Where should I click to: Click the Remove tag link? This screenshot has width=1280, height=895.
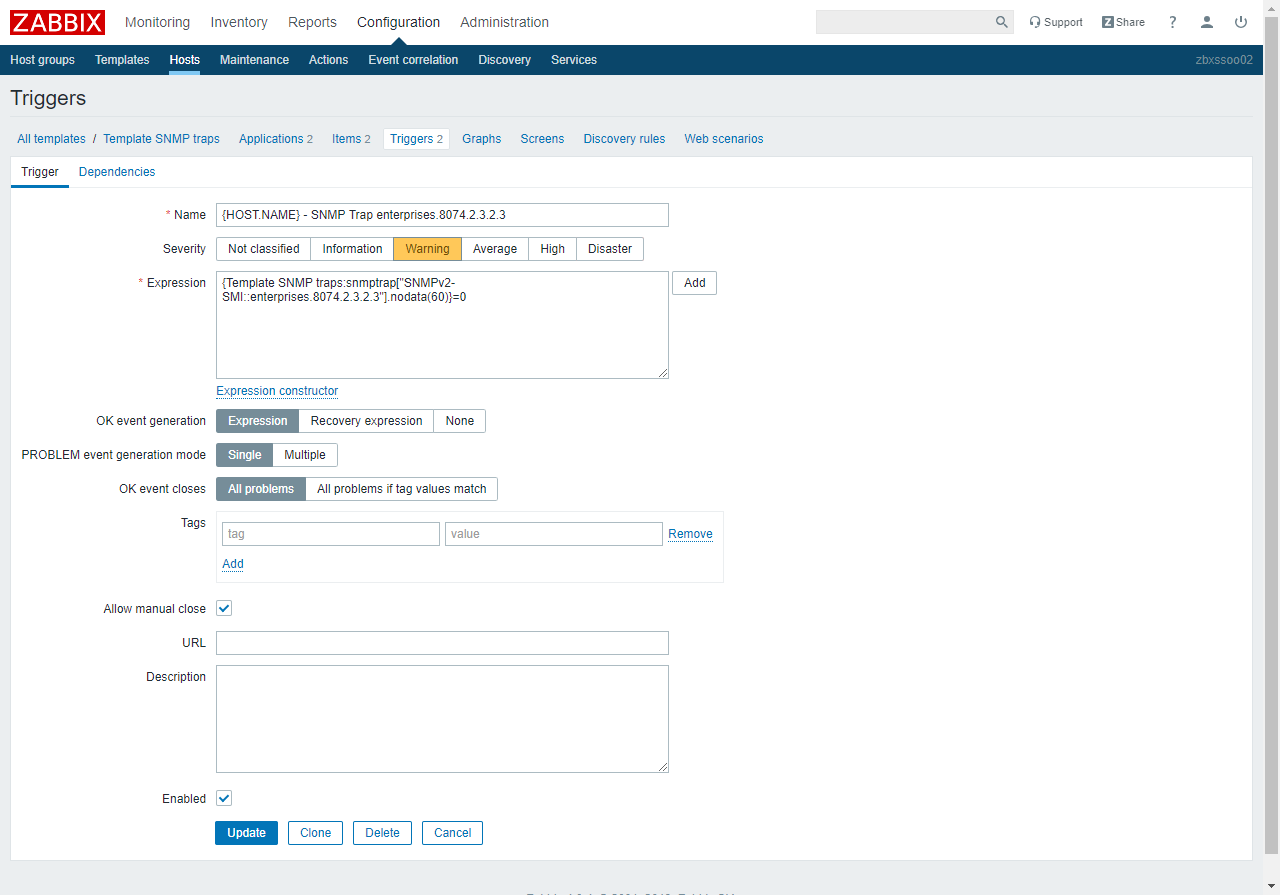(690, 534)
